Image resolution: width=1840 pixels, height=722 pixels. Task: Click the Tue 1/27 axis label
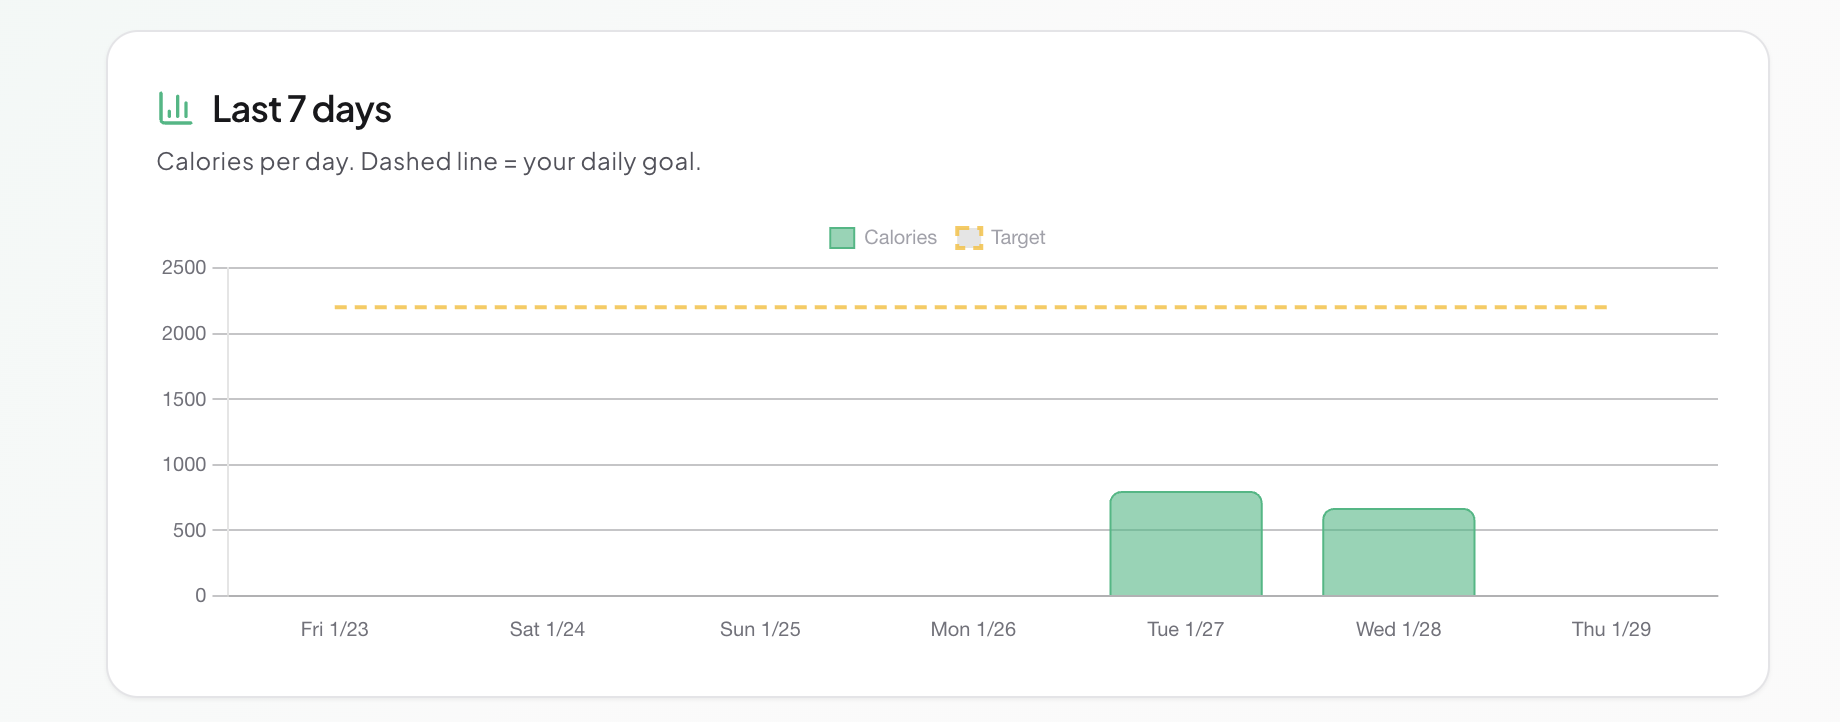[x=1185, y=629]
